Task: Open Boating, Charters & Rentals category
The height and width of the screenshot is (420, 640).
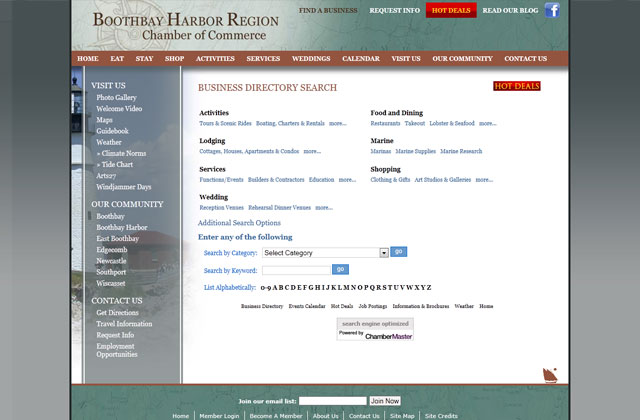Action: click(x=290, y=123)
